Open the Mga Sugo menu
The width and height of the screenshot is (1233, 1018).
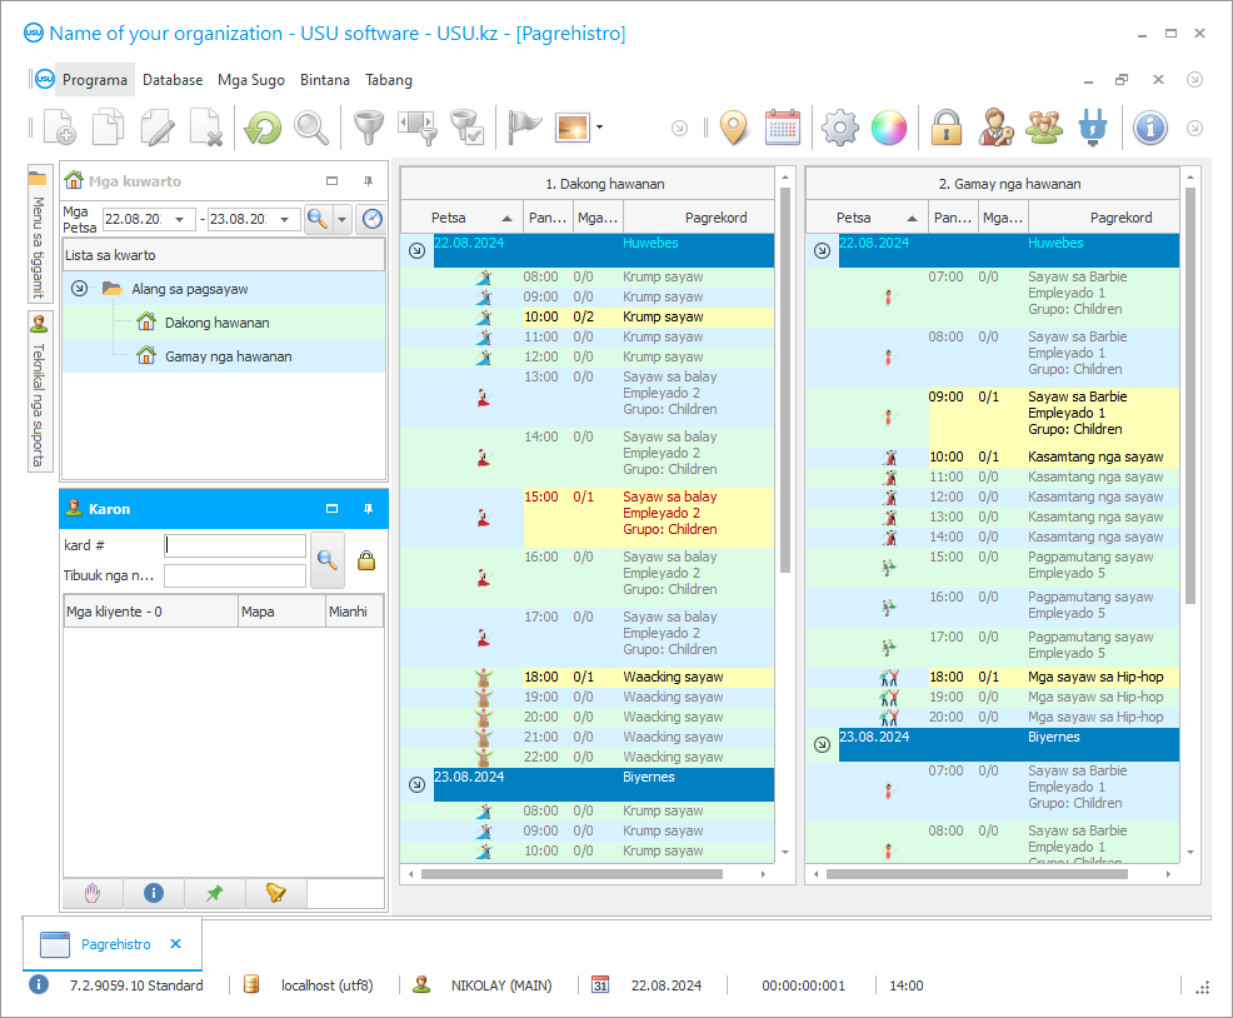(251, 80)
